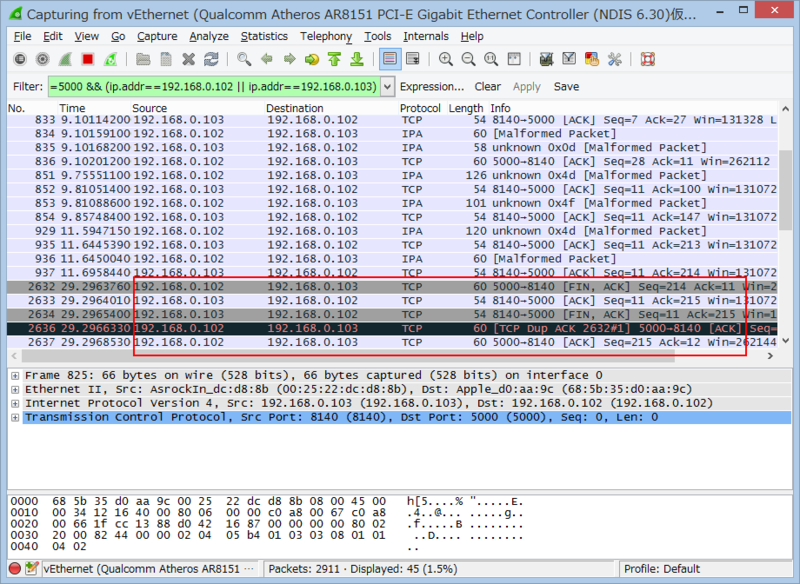
Task: Apply the display filter
Action: click(527, 87)
